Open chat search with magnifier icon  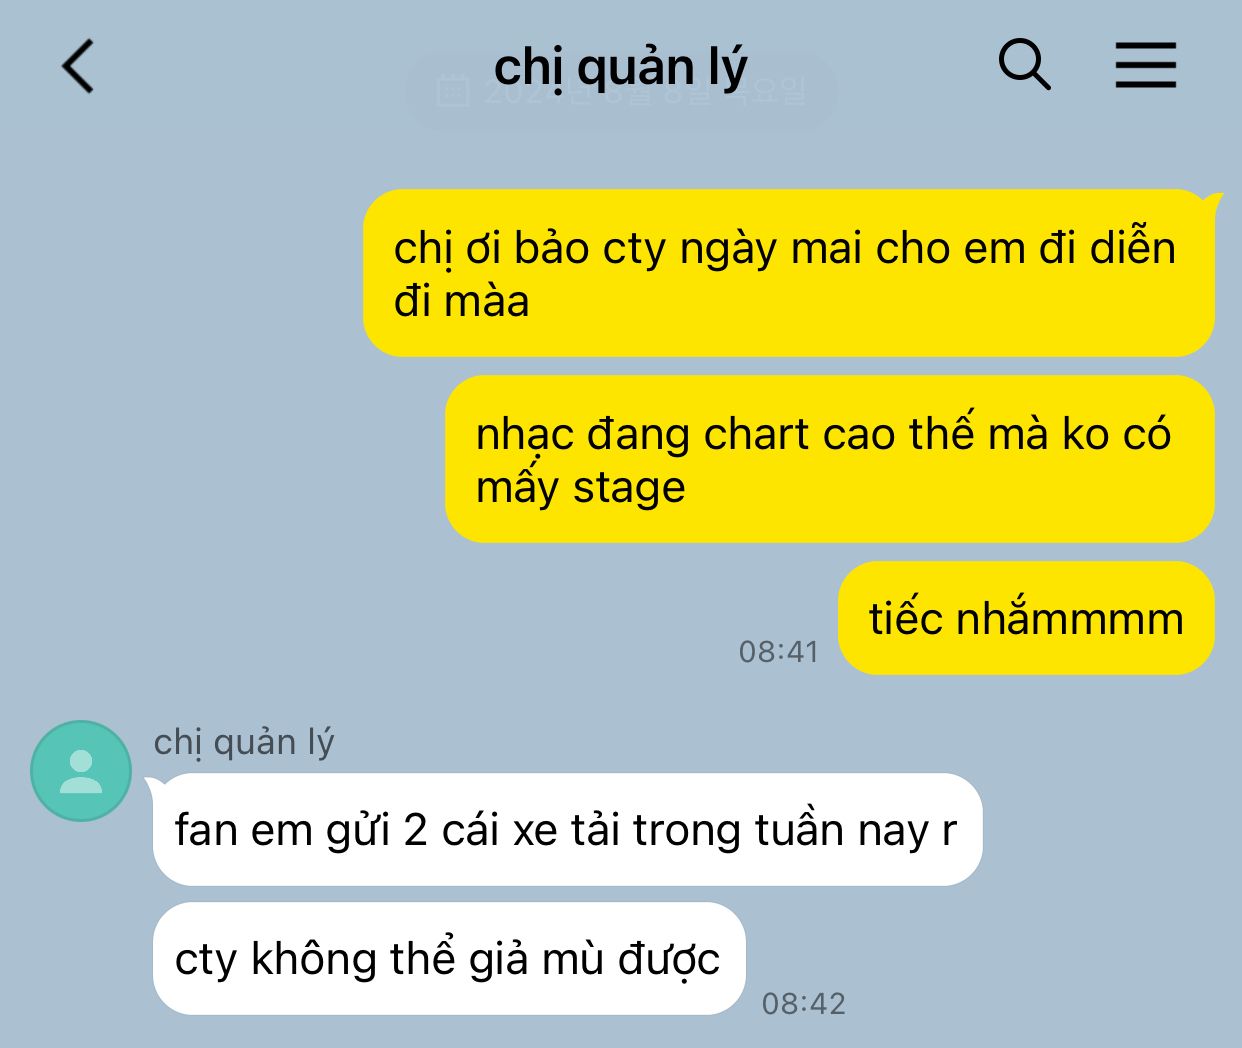click(1025, 66)
